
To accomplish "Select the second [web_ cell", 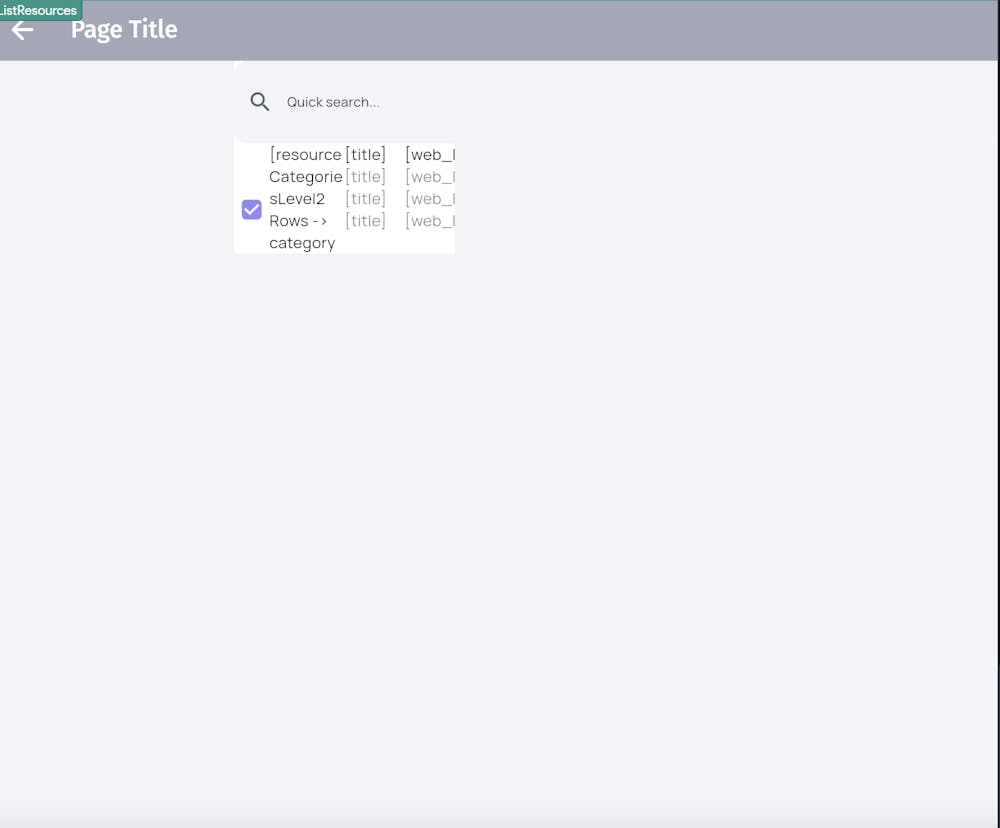I will click(429, 177).
